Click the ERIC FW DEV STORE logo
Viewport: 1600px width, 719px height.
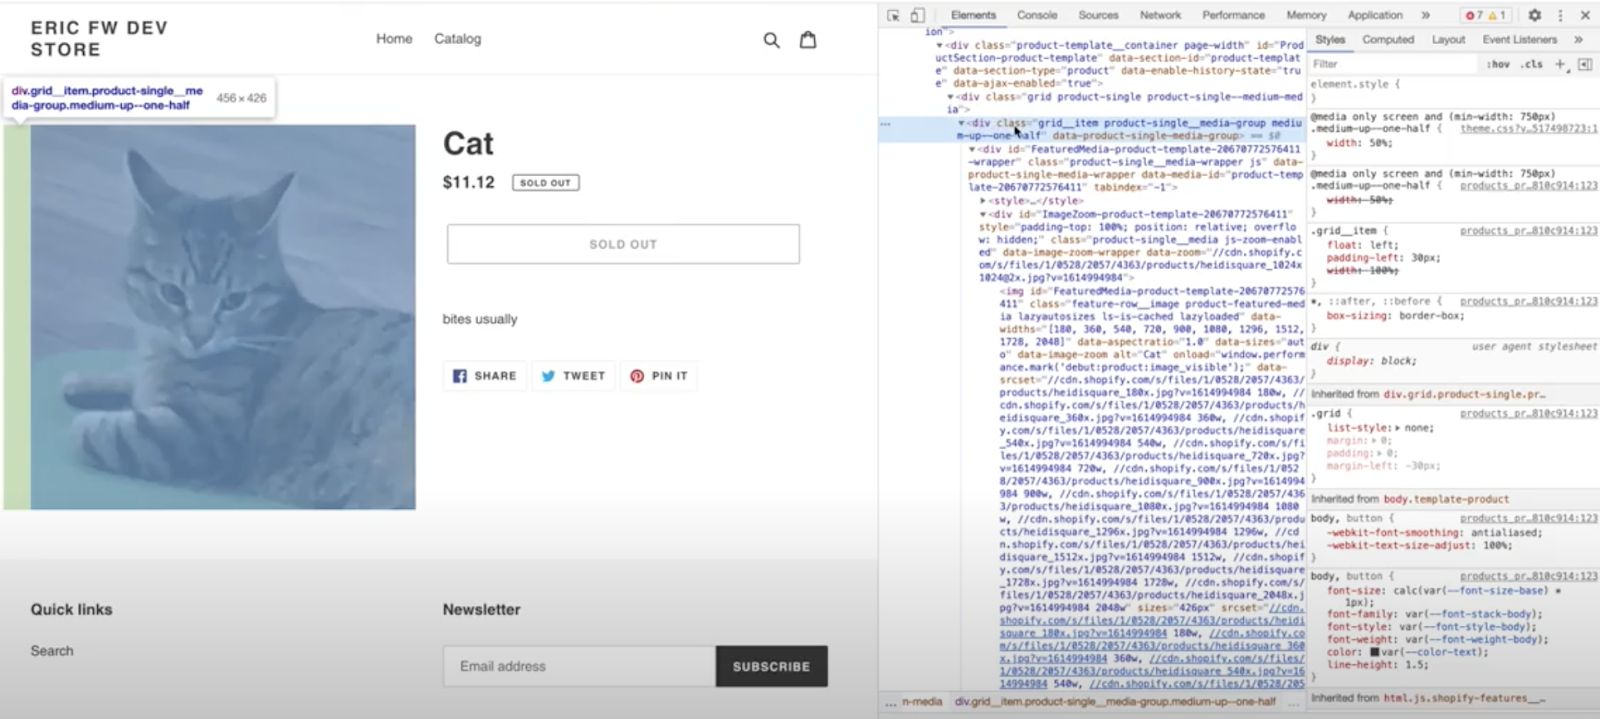tap(99, 39)
